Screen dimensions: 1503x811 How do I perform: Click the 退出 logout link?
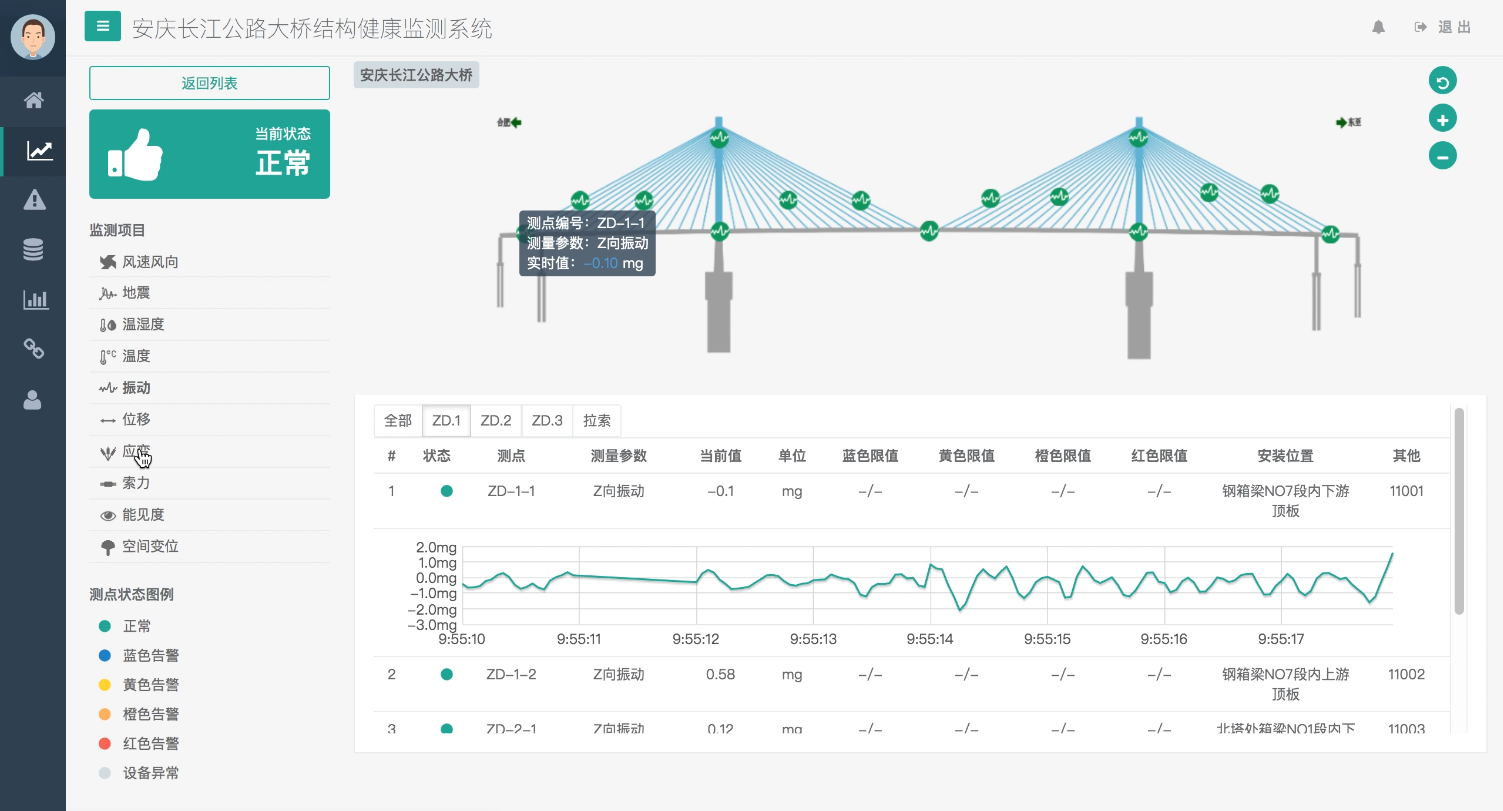click(1443, 28)
